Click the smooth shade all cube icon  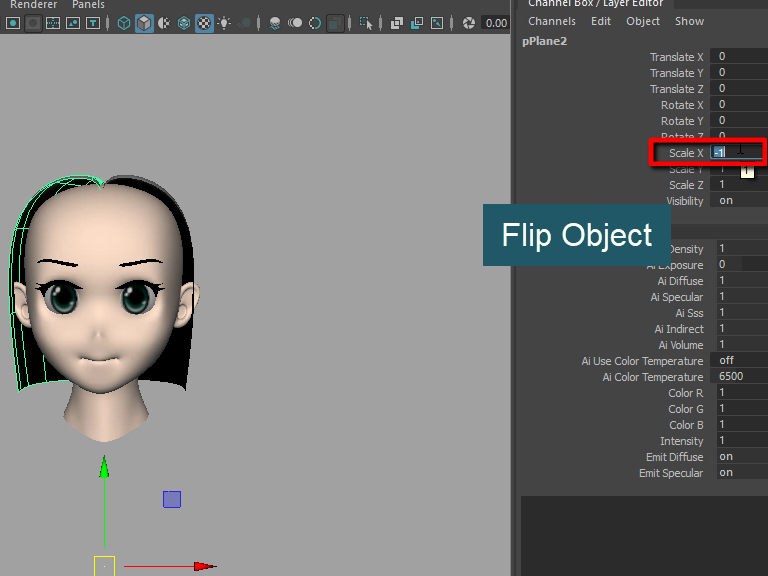[x=144, y=23]
